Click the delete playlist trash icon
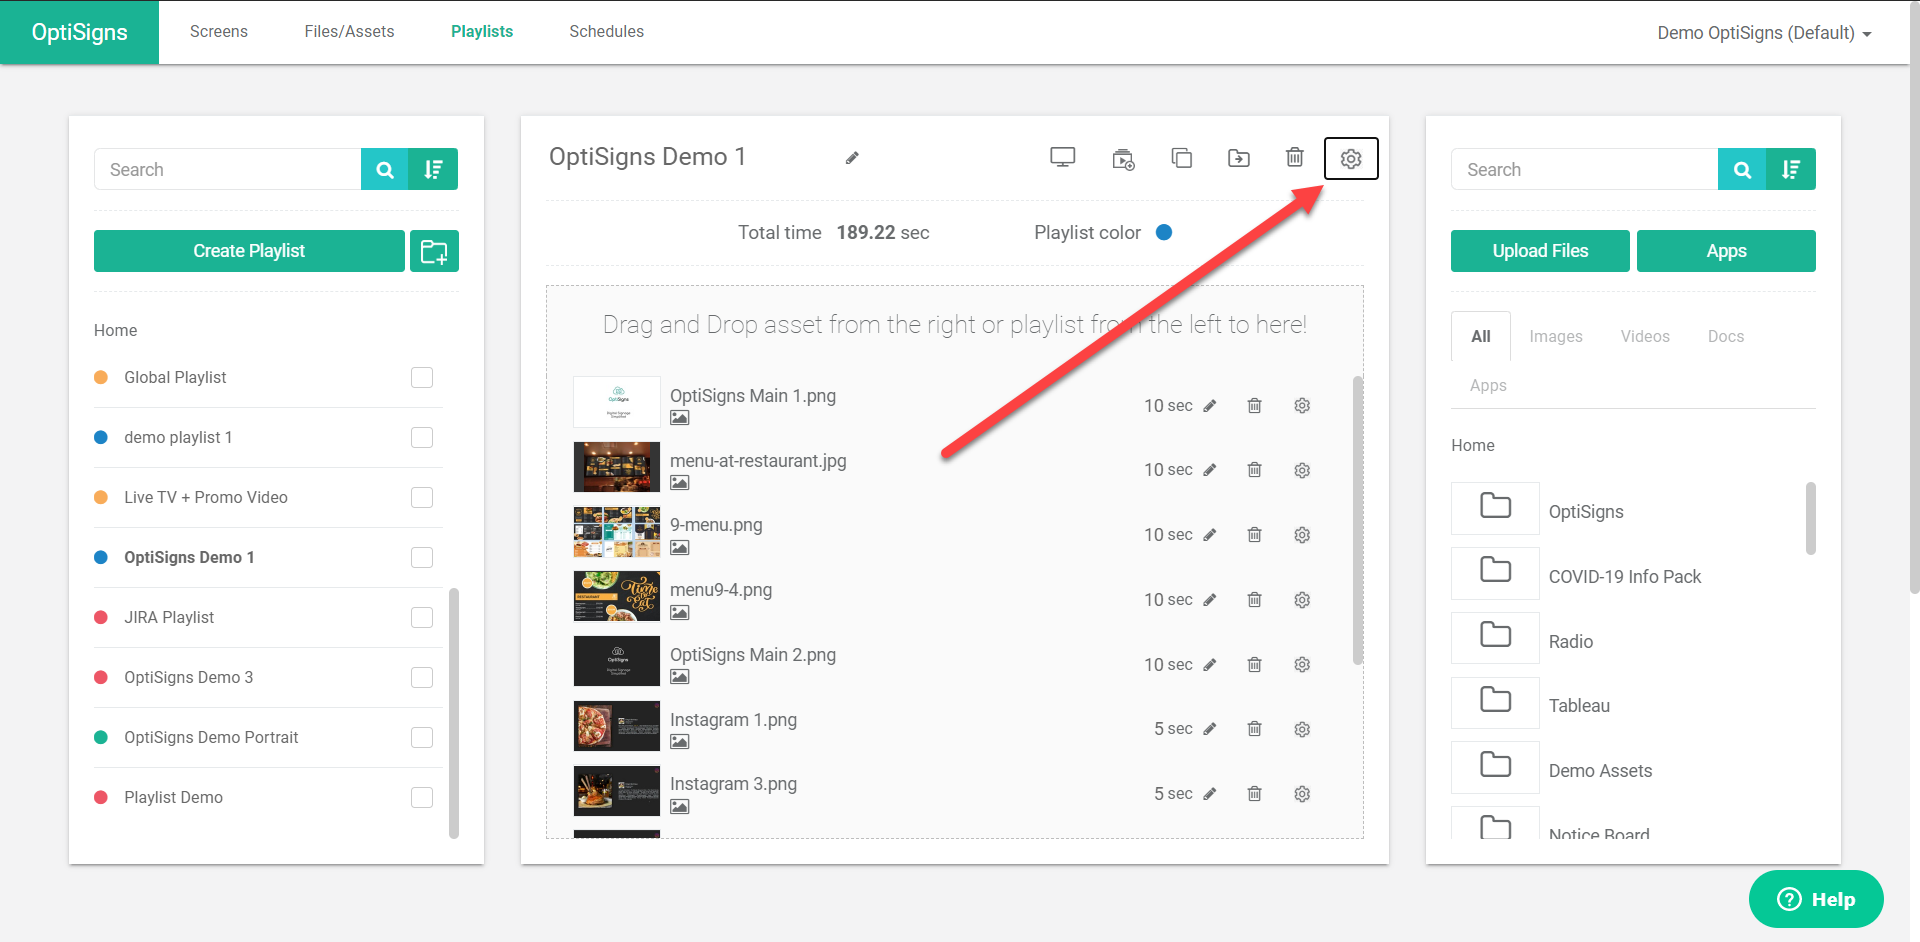Image resolution: width=1920 pixels, height=942 pixels. tap(1294, 157)
